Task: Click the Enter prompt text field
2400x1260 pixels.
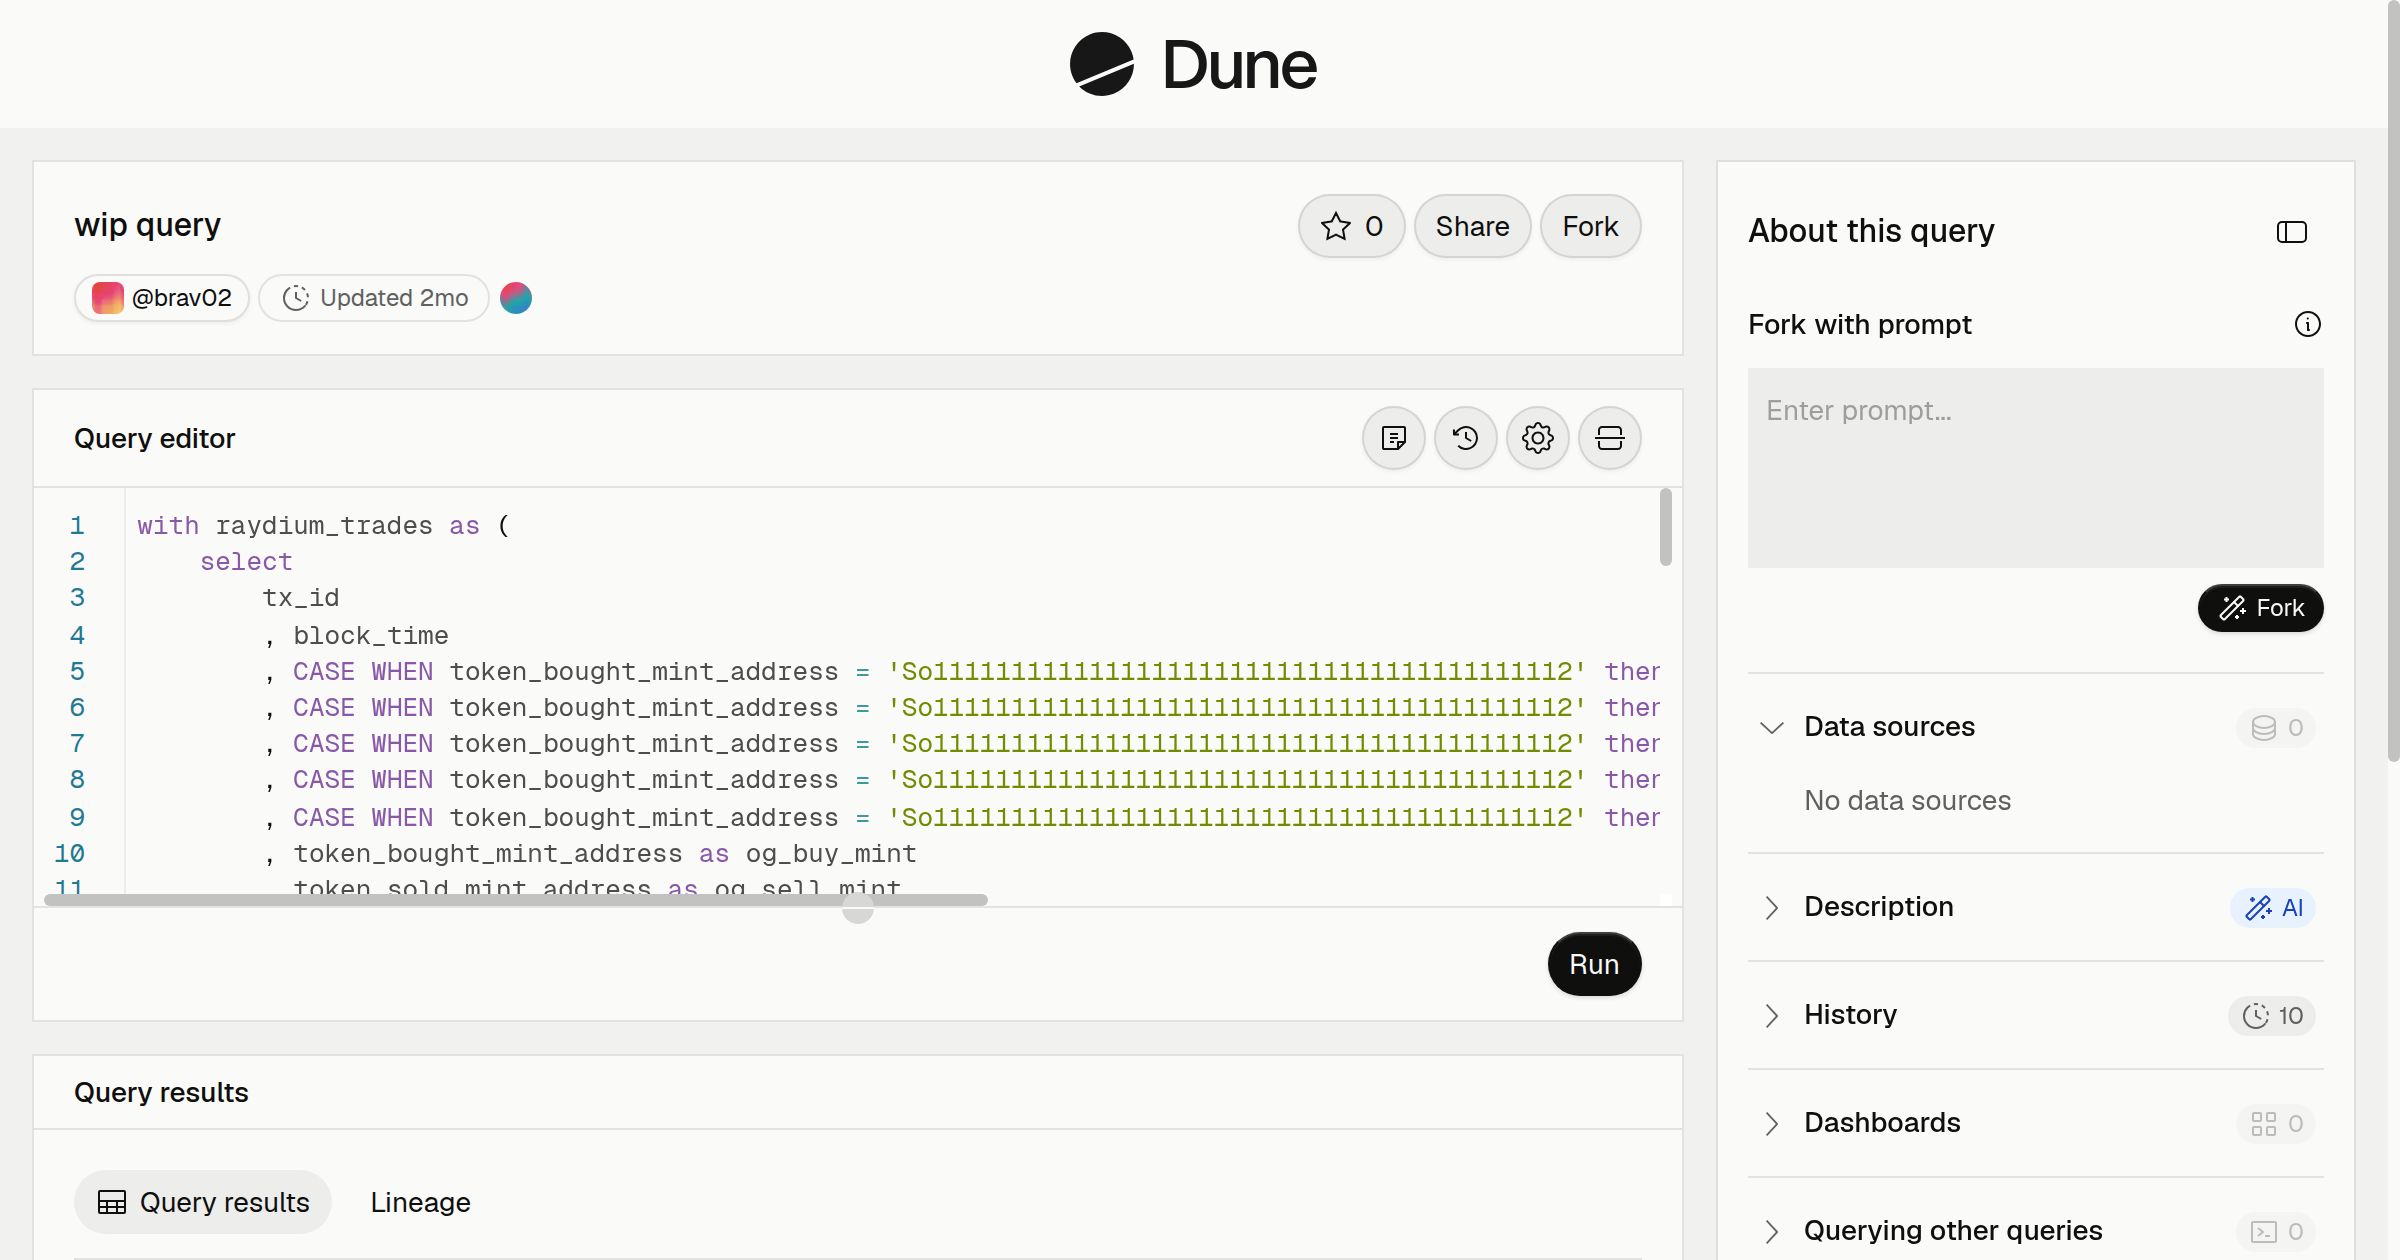Action: point(2036,468)
